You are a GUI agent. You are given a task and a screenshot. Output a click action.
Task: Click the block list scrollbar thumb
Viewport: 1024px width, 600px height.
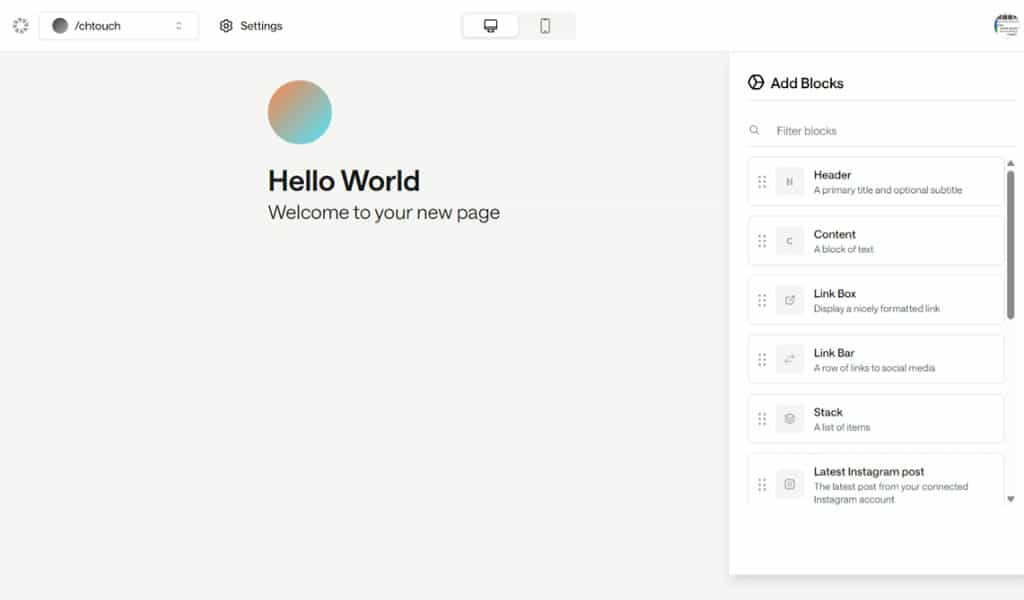(1010, 245)
